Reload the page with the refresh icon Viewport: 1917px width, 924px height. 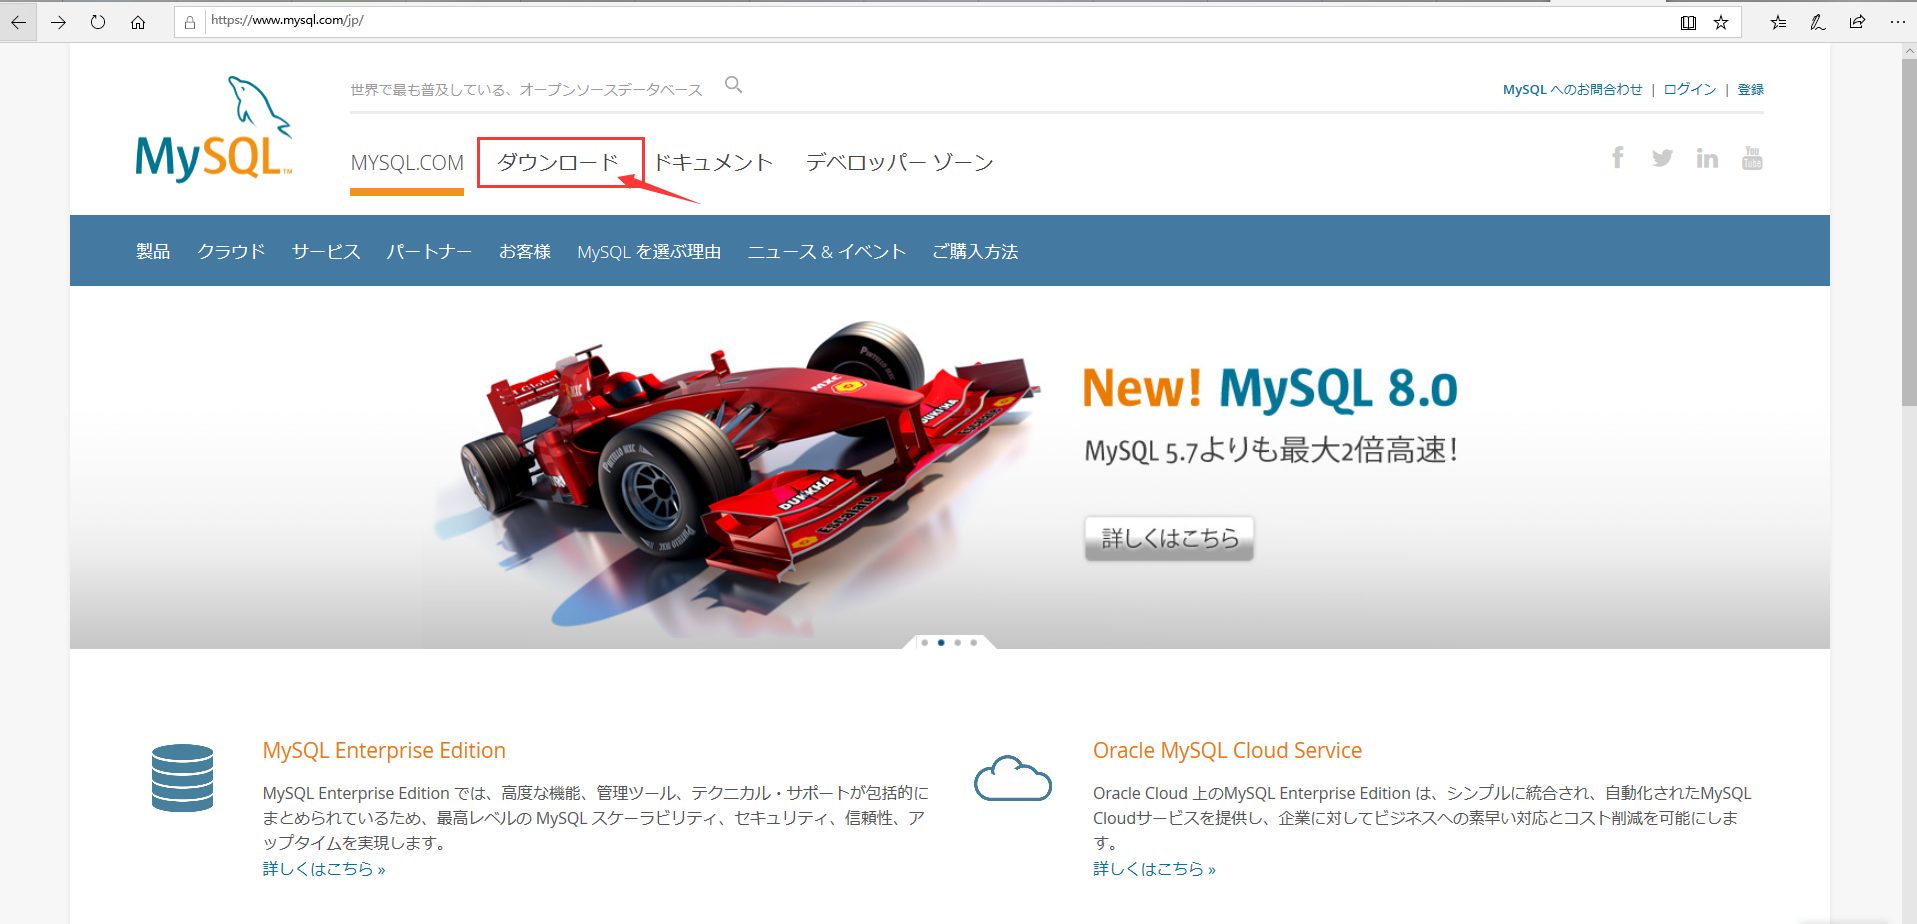98,22
